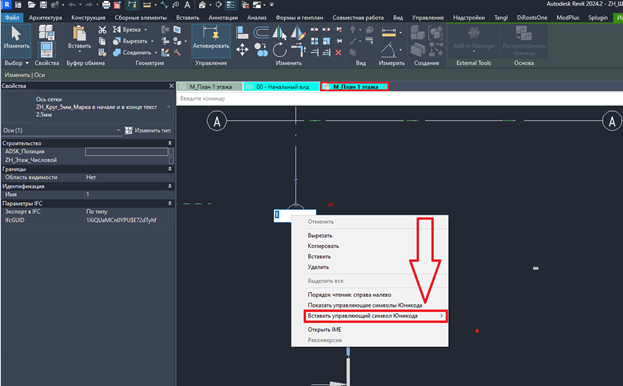Switch to the Архитектура ribbon tab

click(45, 17)
